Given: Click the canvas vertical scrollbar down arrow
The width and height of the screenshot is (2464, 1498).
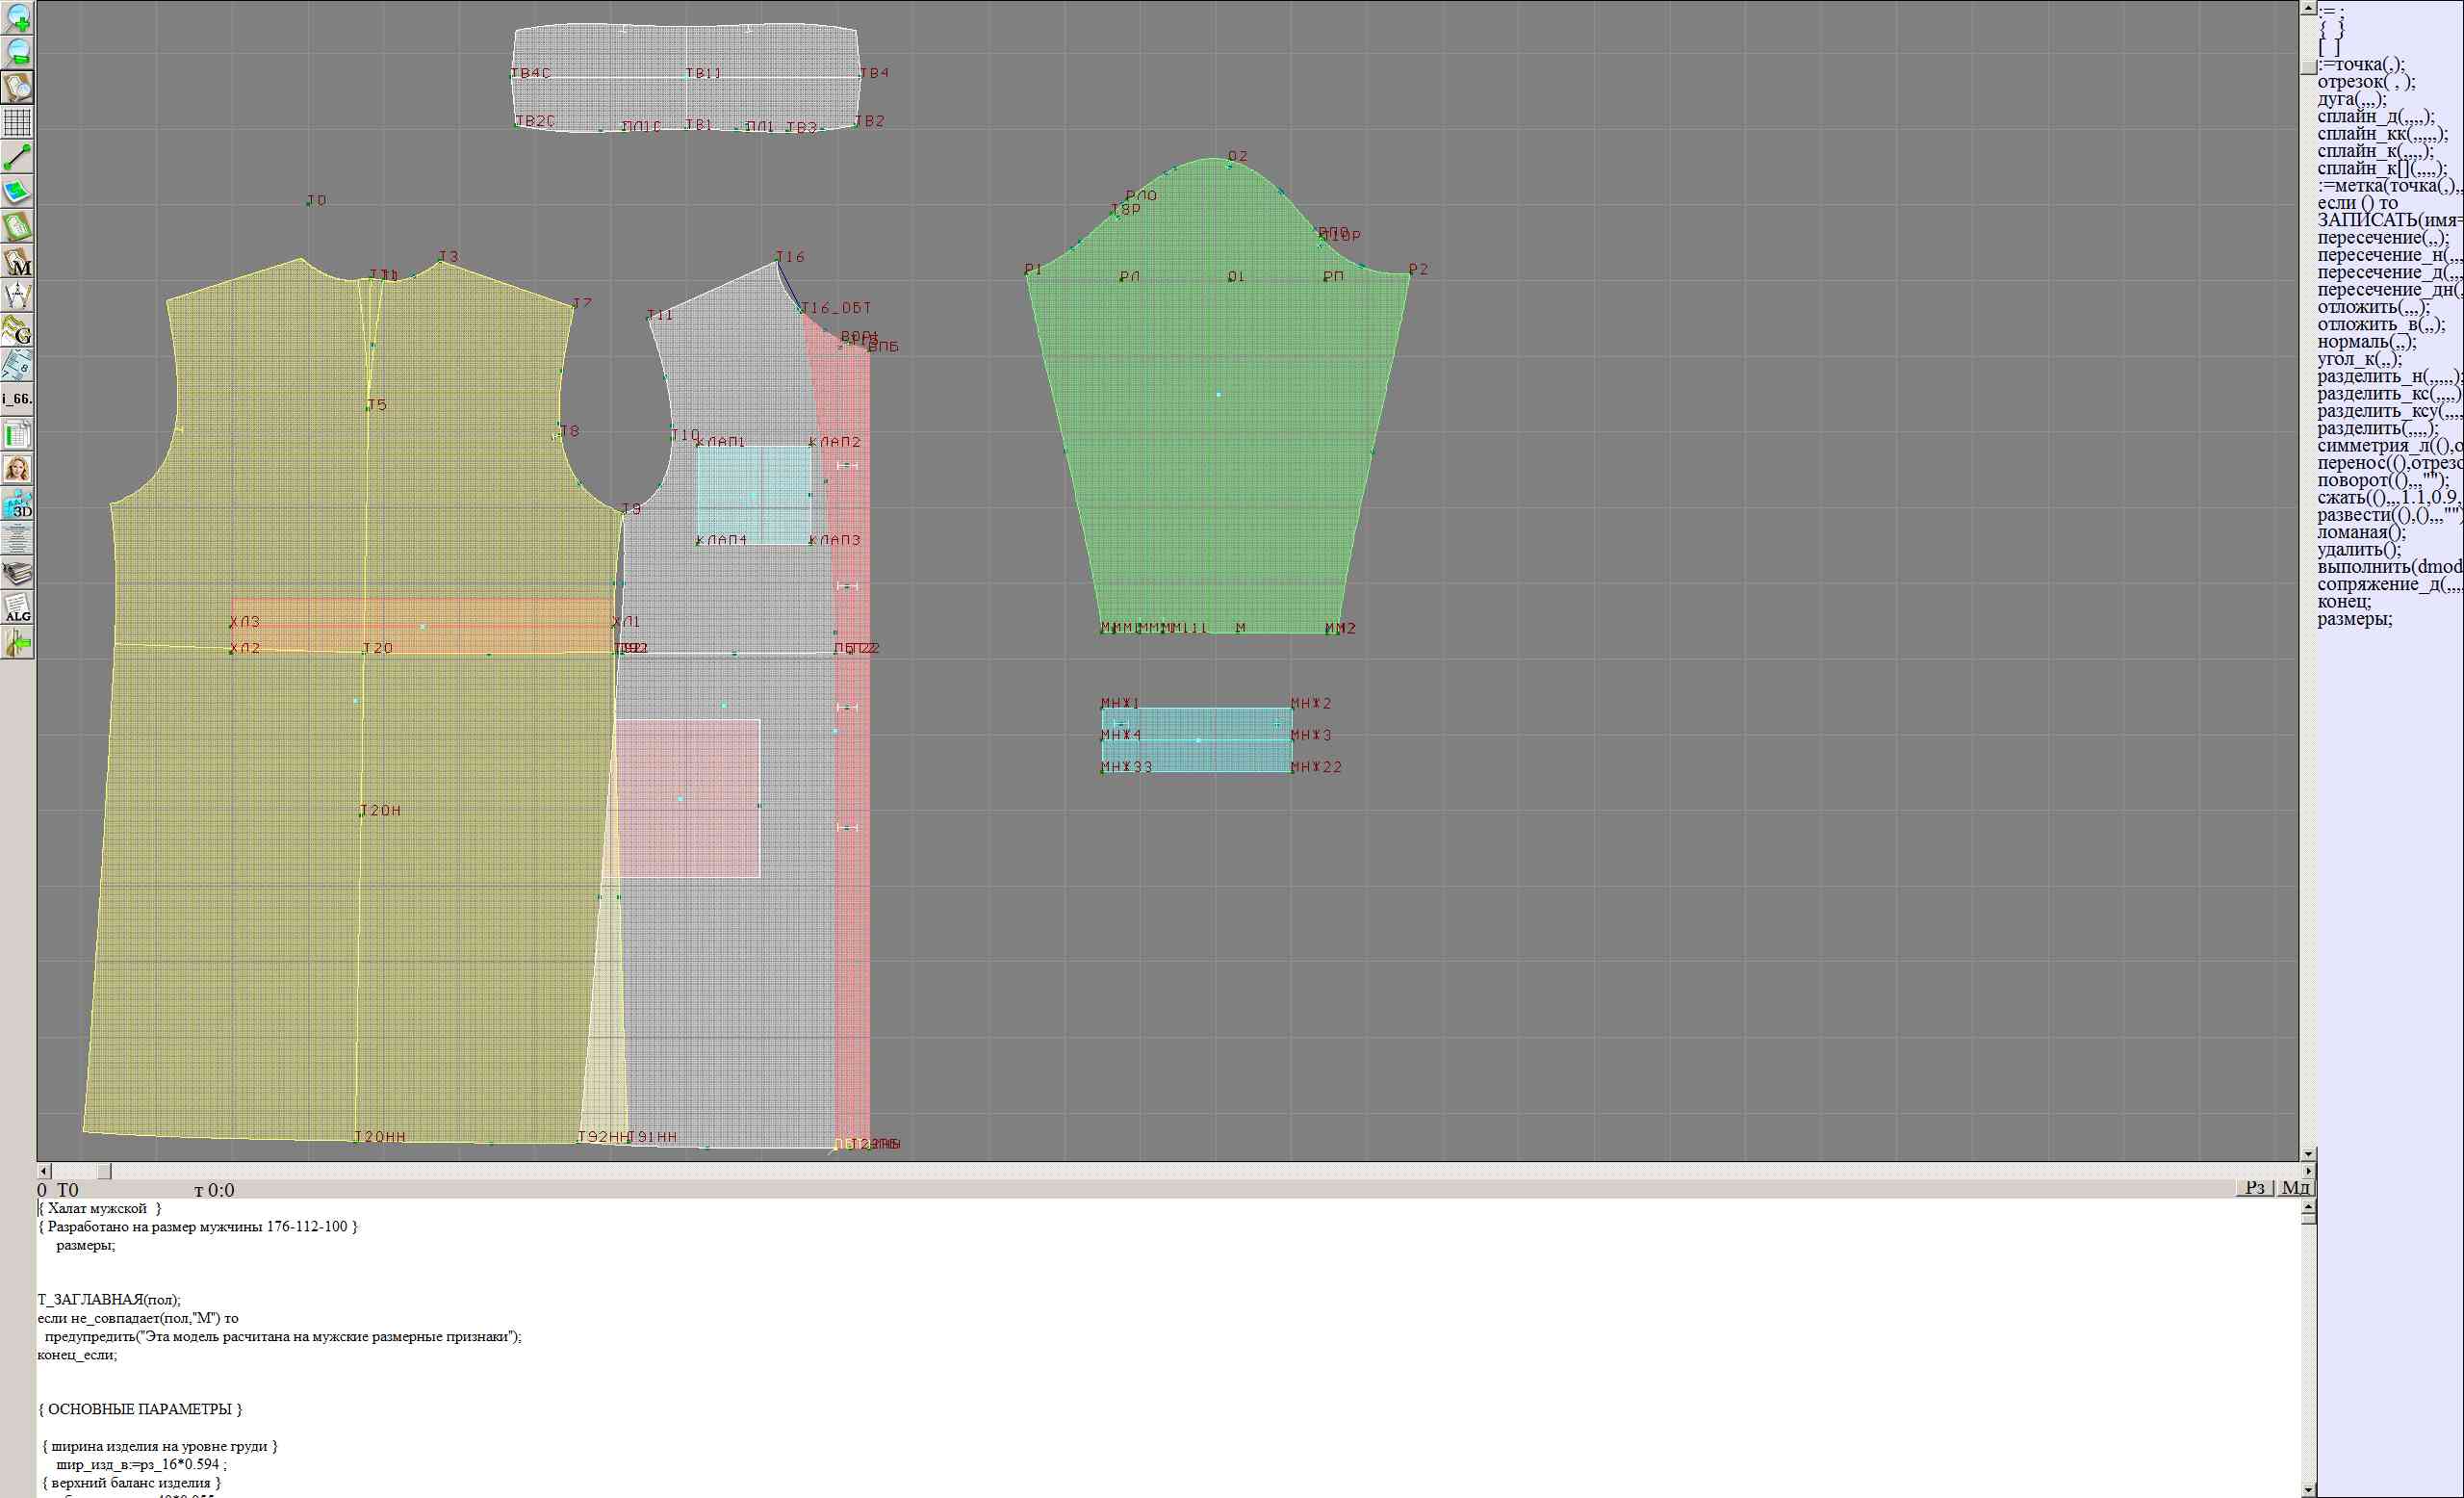Looking at the screenshot, I should point(2308,1154).
